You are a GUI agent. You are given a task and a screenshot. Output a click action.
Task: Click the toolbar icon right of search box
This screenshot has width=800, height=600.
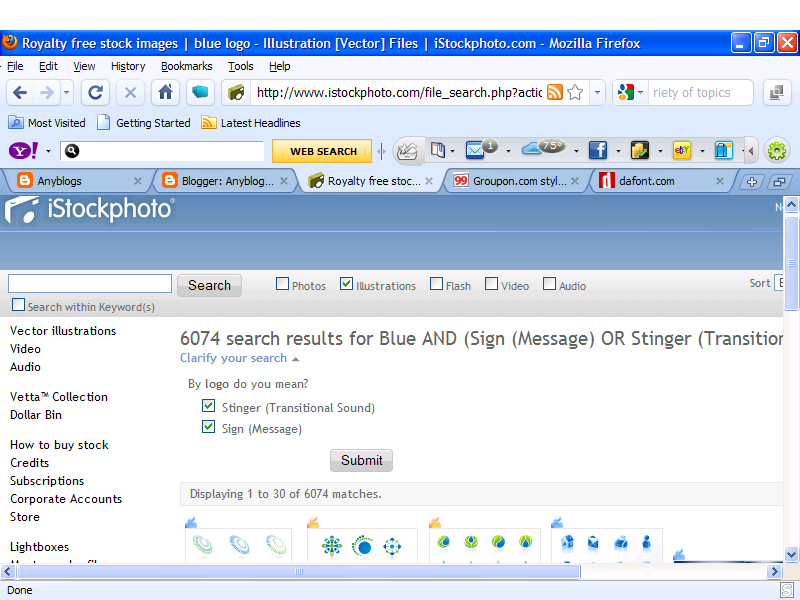pos(776,92)
